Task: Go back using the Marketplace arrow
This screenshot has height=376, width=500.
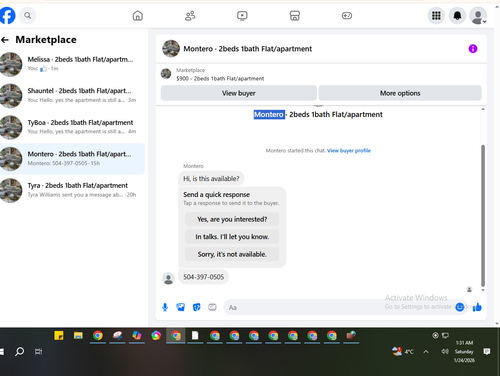Action: coord(5,40)
